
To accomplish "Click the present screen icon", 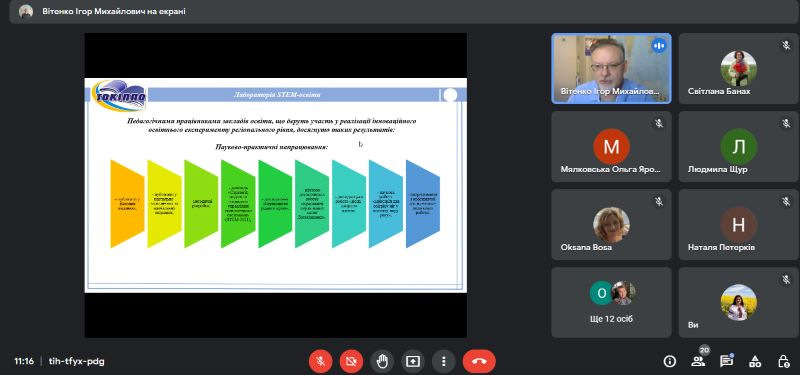I will 413,362.
